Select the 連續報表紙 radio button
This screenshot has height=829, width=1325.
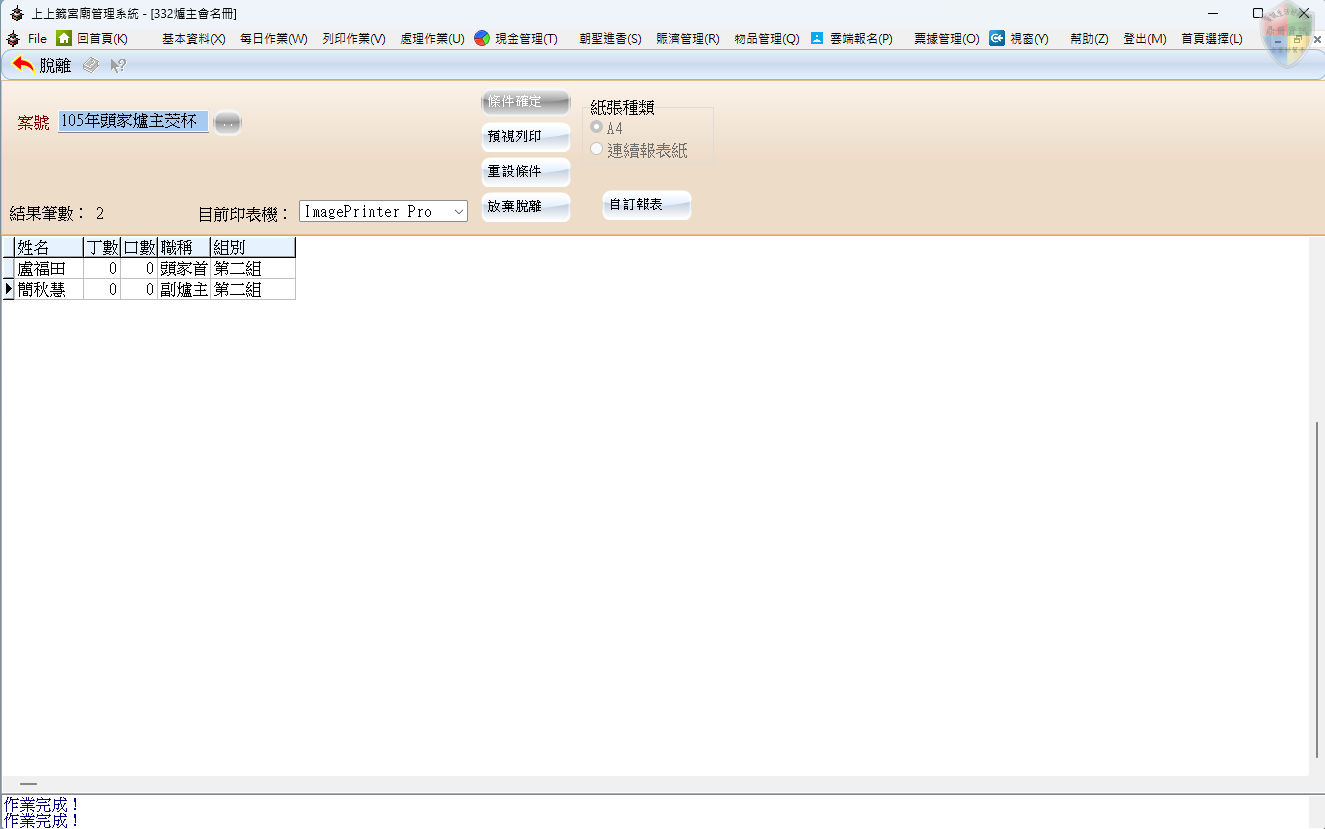coord(597,150)
